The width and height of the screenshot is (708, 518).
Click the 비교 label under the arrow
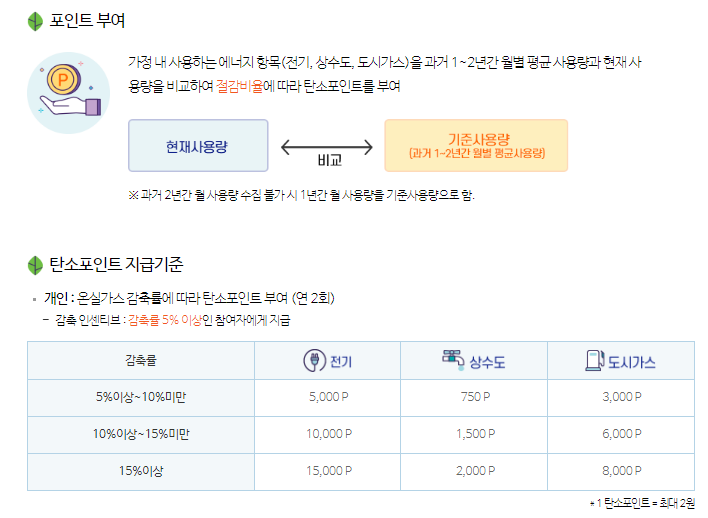pyautogui.click(x=330, y=160)
